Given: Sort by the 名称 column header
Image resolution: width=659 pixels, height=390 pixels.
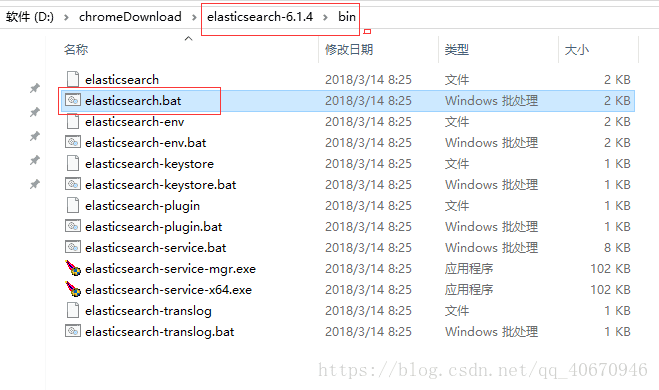Looking at the screenshot, I should [x=76, y=50].
